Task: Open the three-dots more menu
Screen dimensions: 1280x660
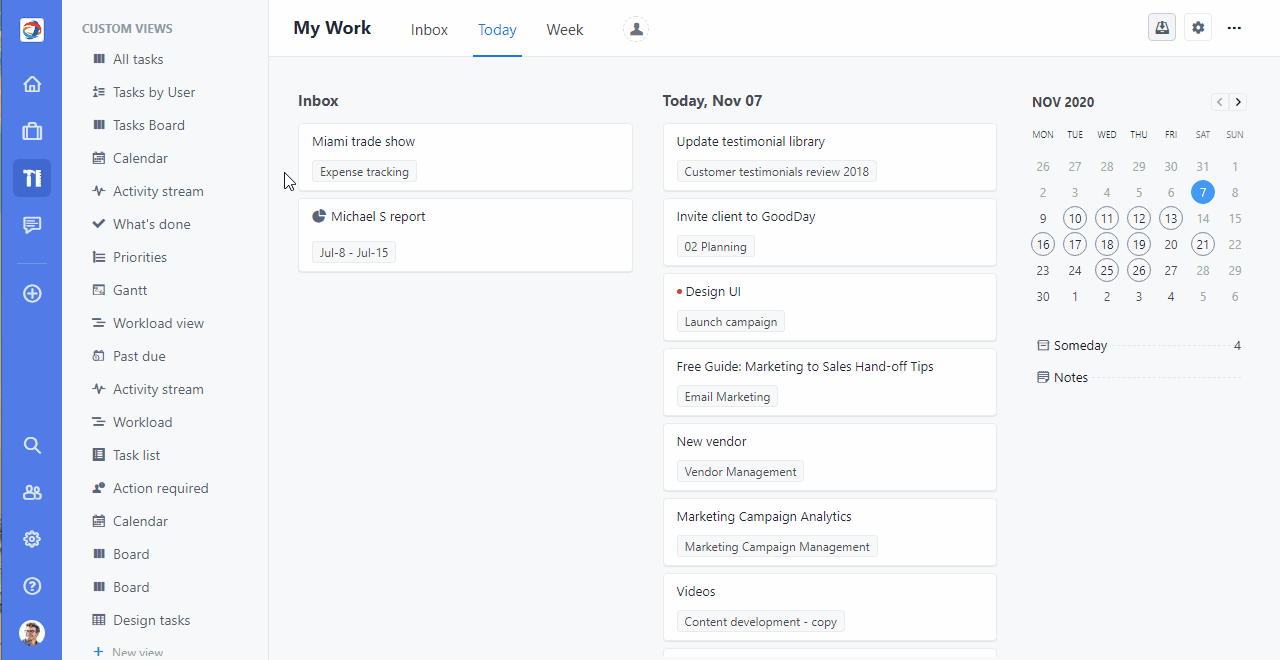Action: [x=1234, y=28]
